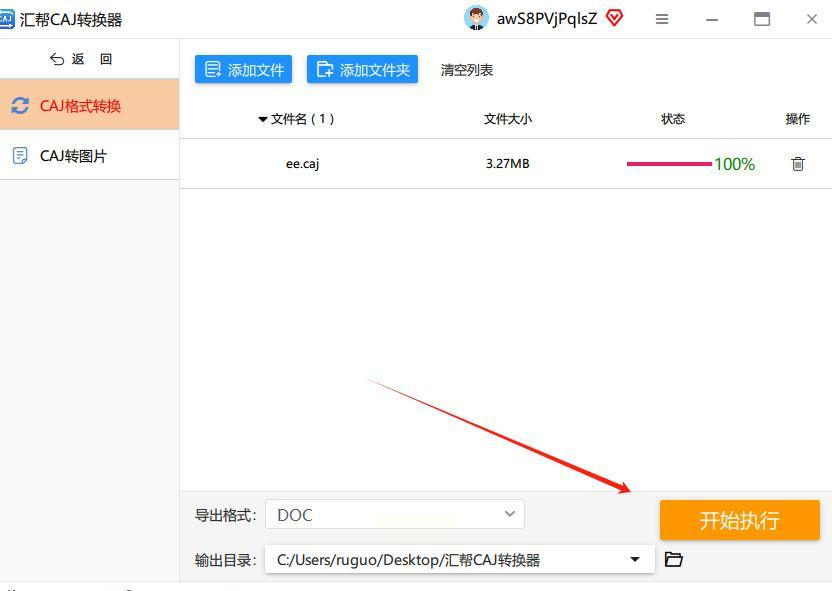
Task: Expand the 输出目录 path dropdown arrow
Action: [635, 559]
